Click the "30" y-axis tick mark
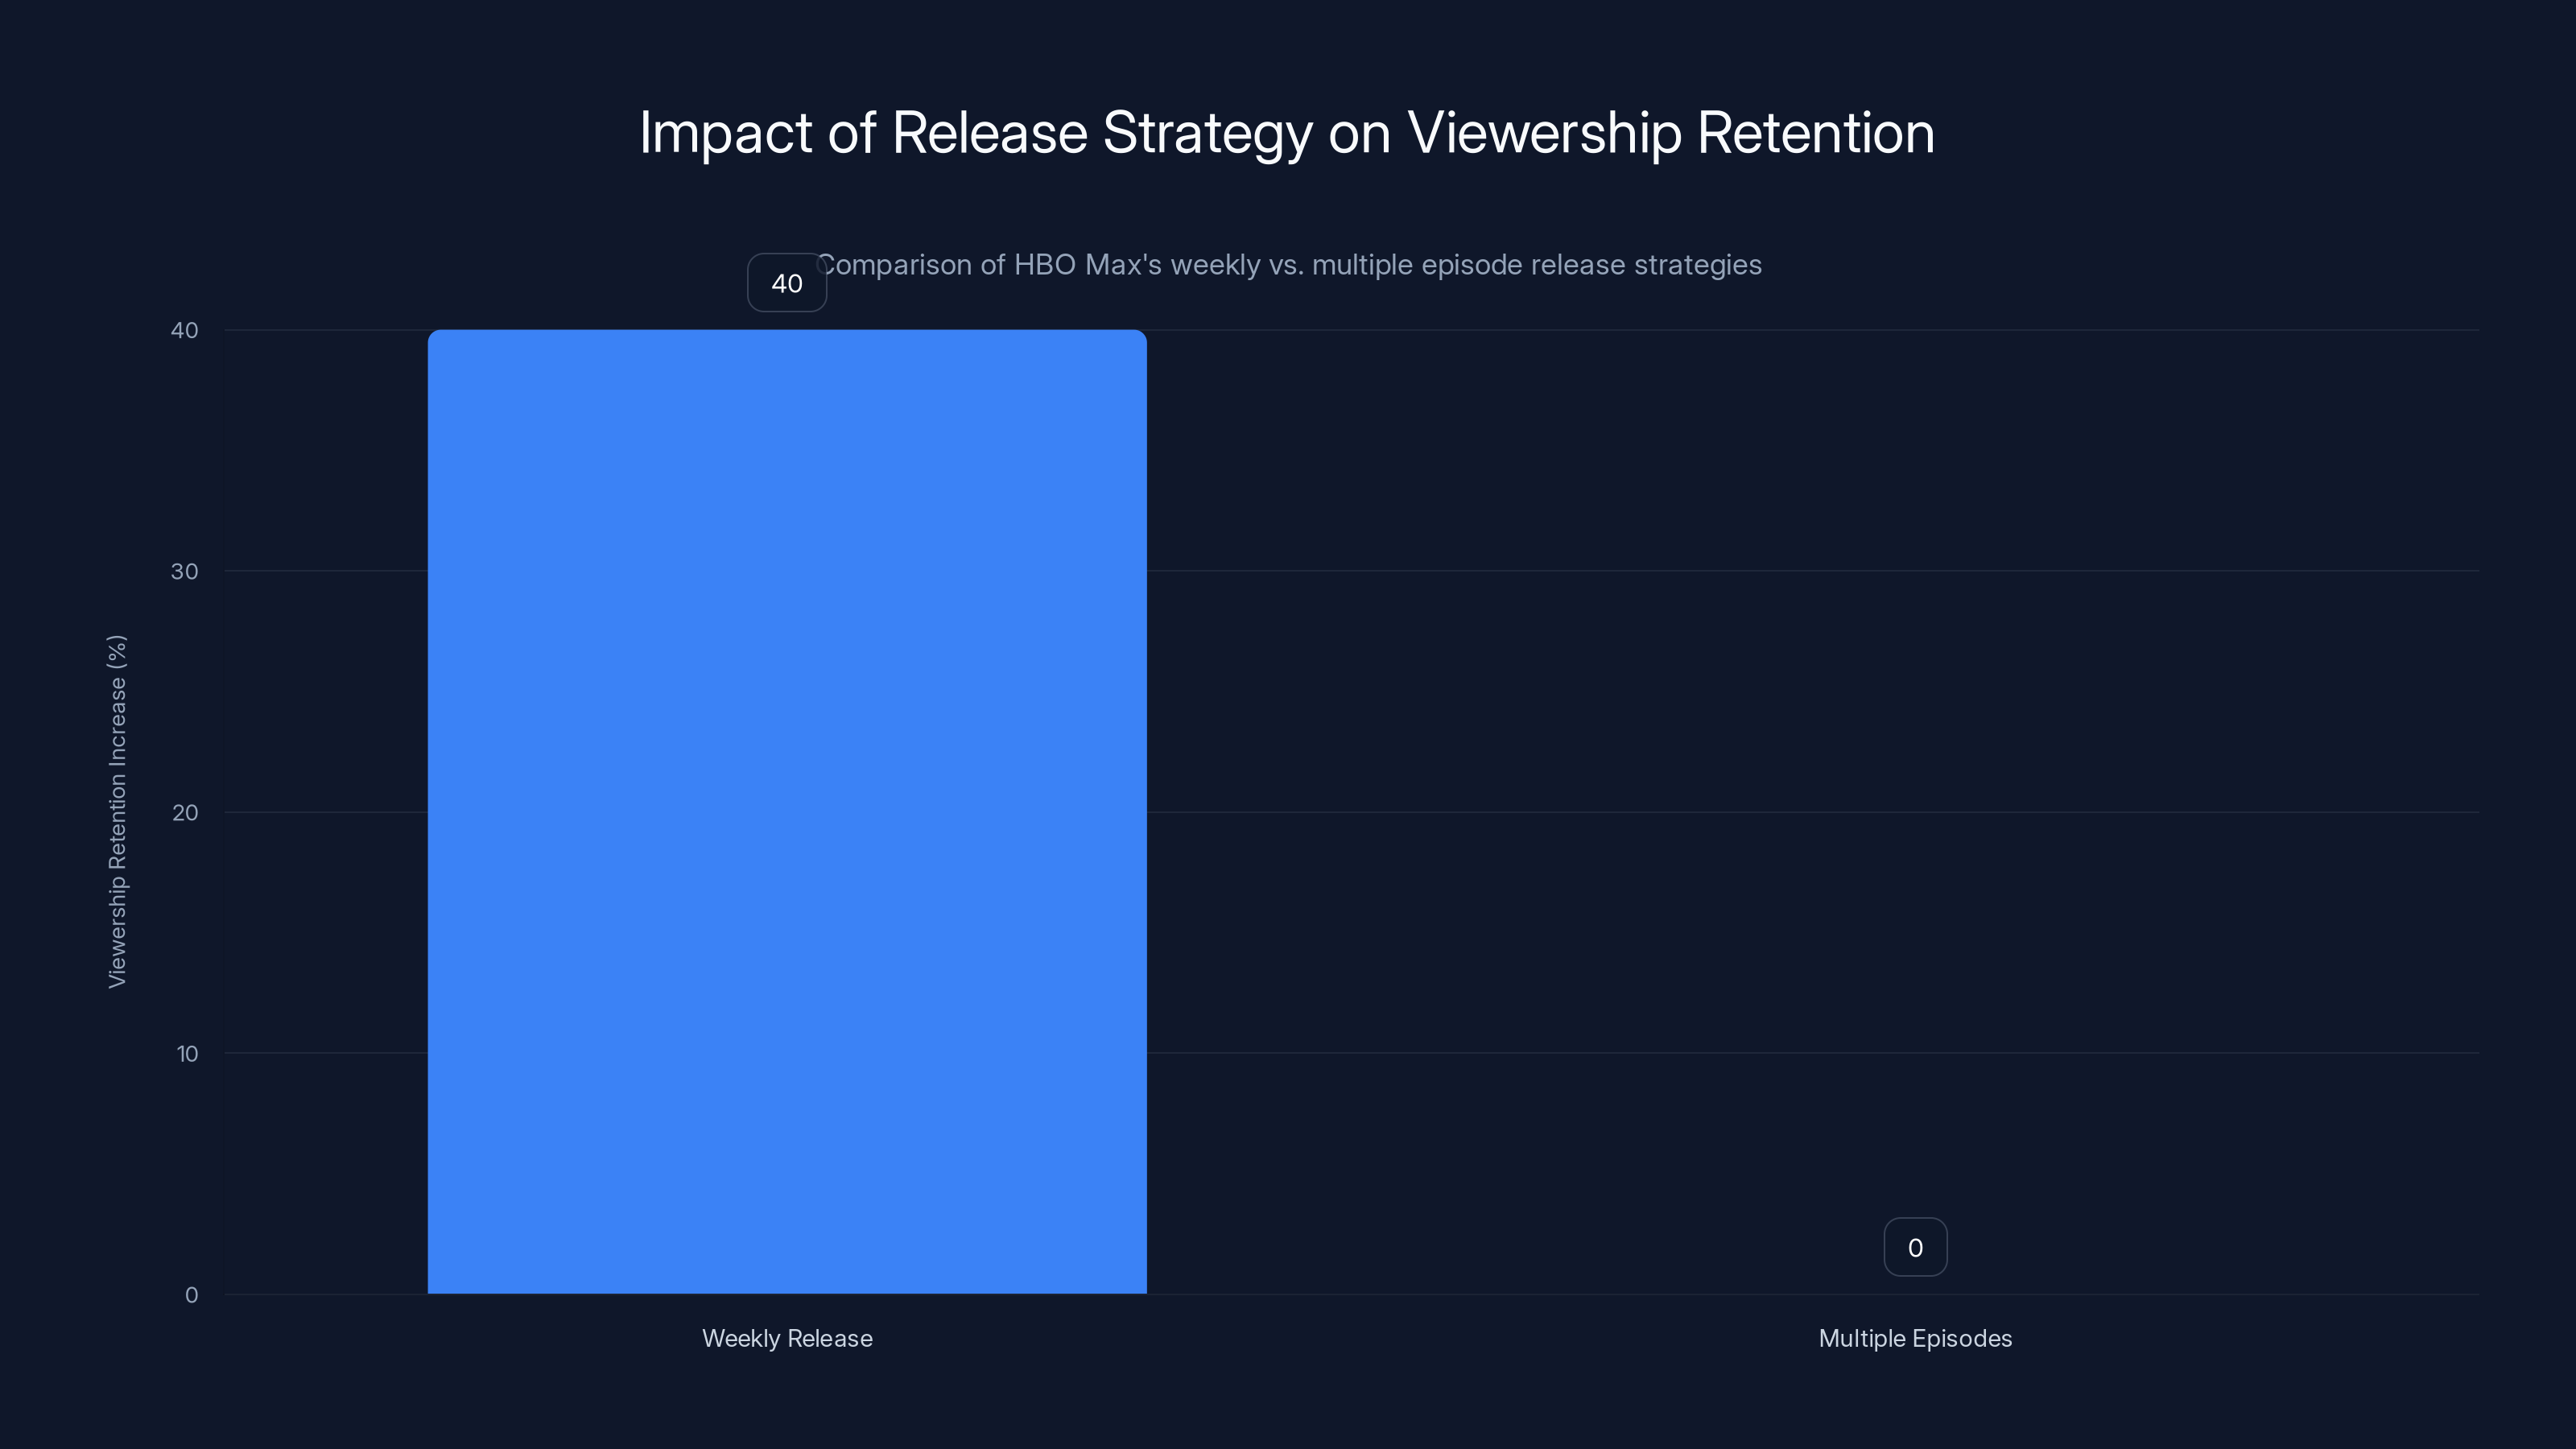The height and width of the screenshot is (1449, 2576). pos(187,570)
